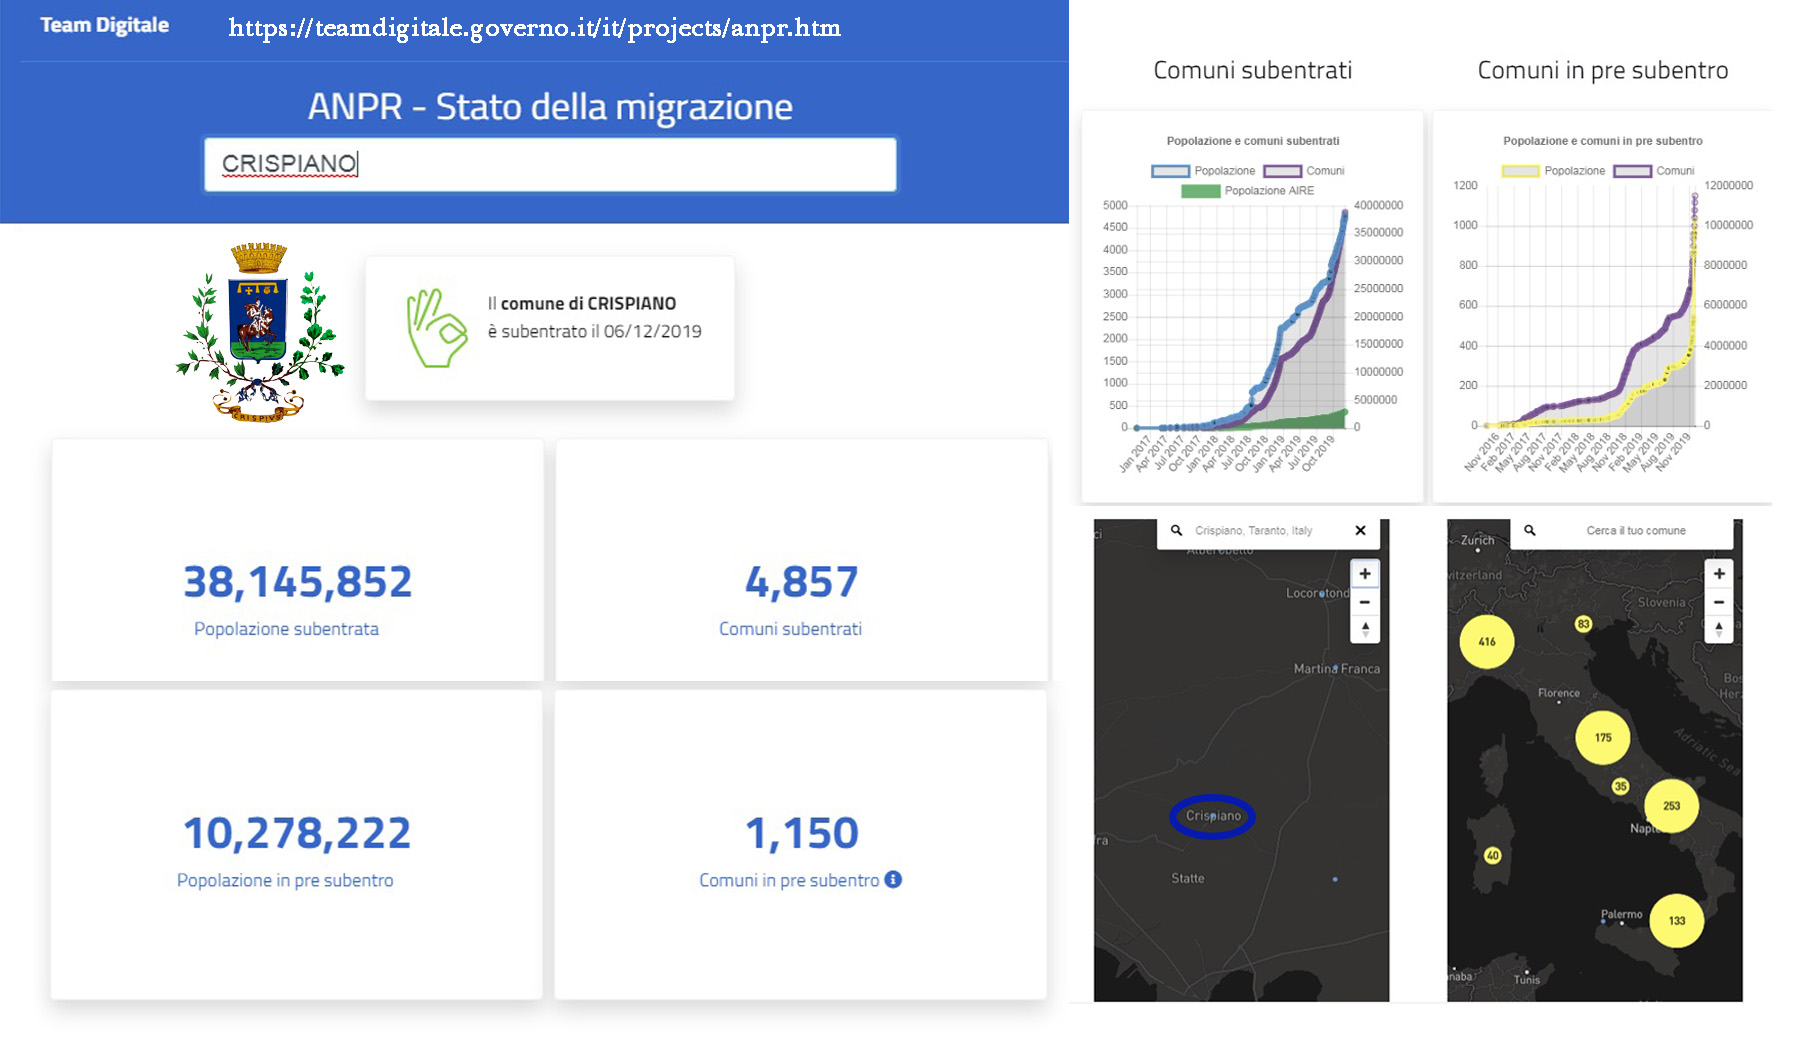Expand the 253 cluster near Naples

tap(1671, 806)
